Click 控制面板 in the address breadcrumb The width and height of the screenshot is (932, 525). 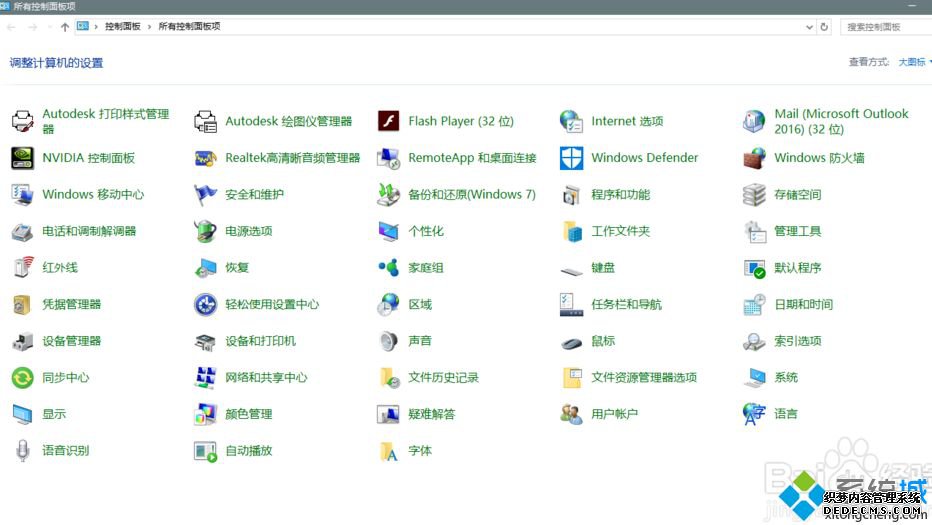coord(122,27)
